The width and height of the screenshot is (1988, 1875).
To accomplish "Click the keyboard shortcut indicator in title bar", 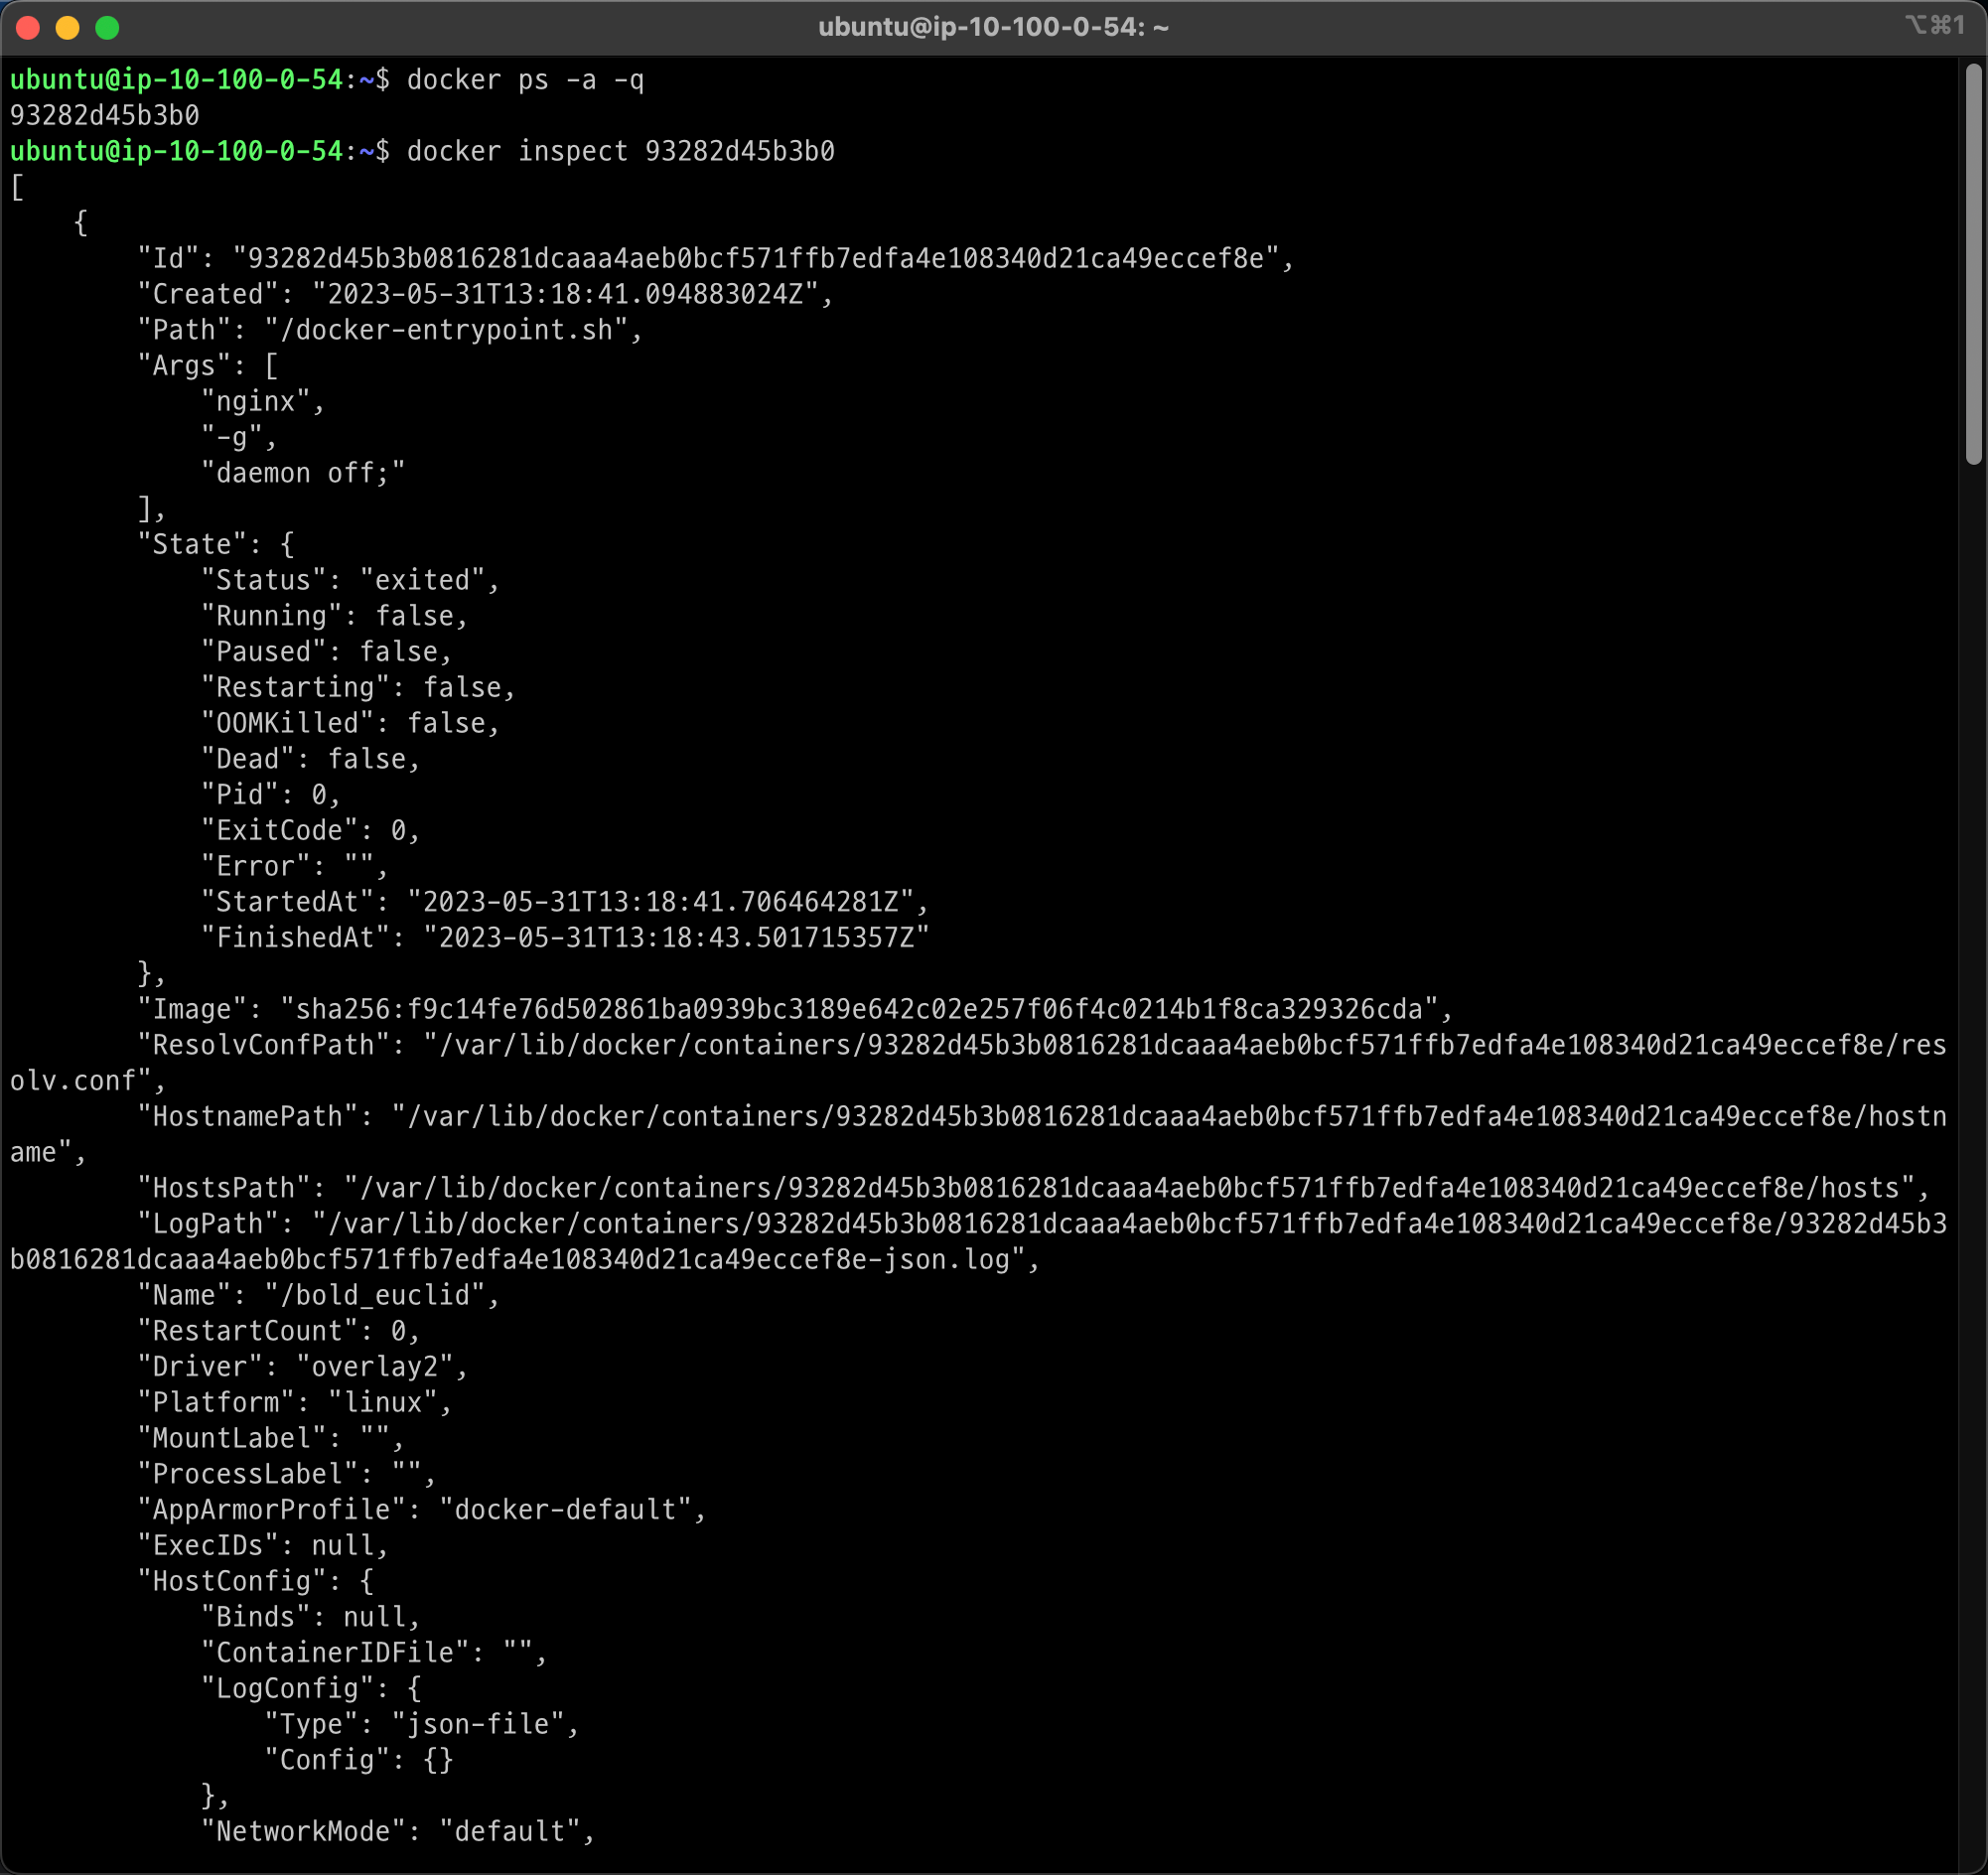I will 1934,26.
